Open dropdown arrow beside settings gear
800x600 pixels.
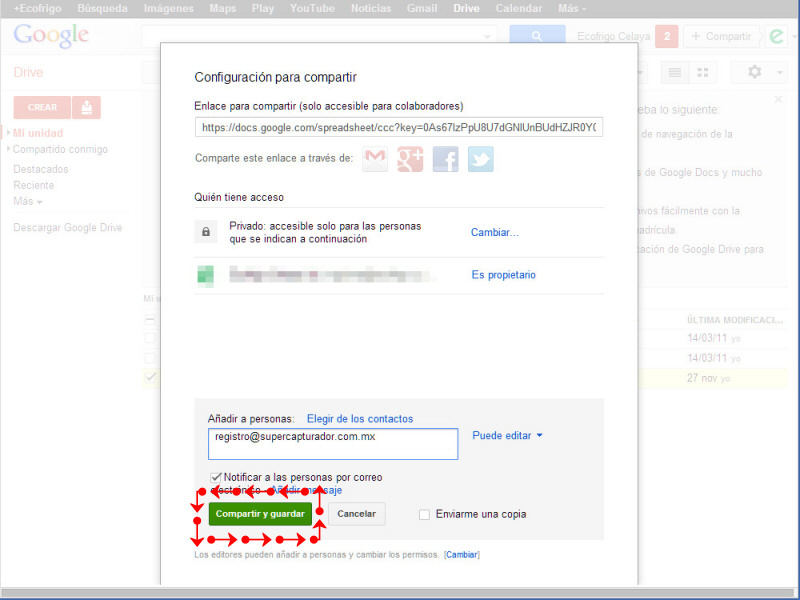pyautogui.click(x=780, y=72)
